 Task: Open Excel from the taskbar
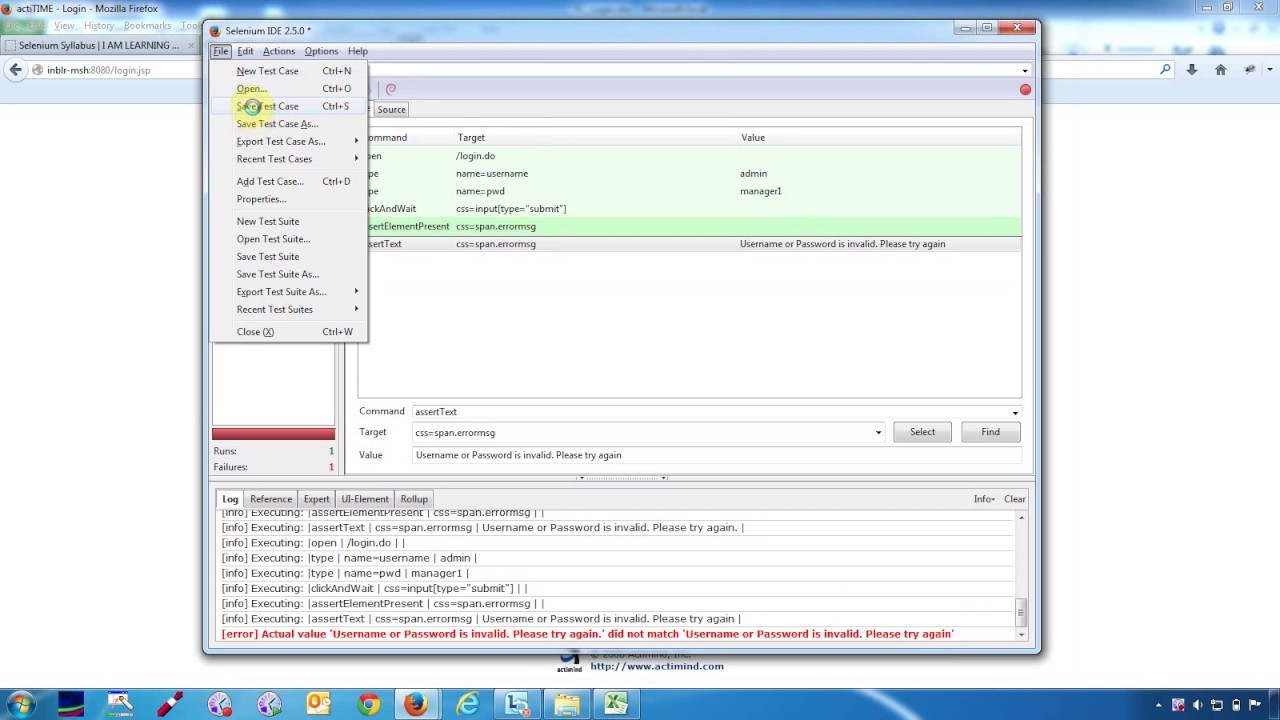(x=615, y=705)
